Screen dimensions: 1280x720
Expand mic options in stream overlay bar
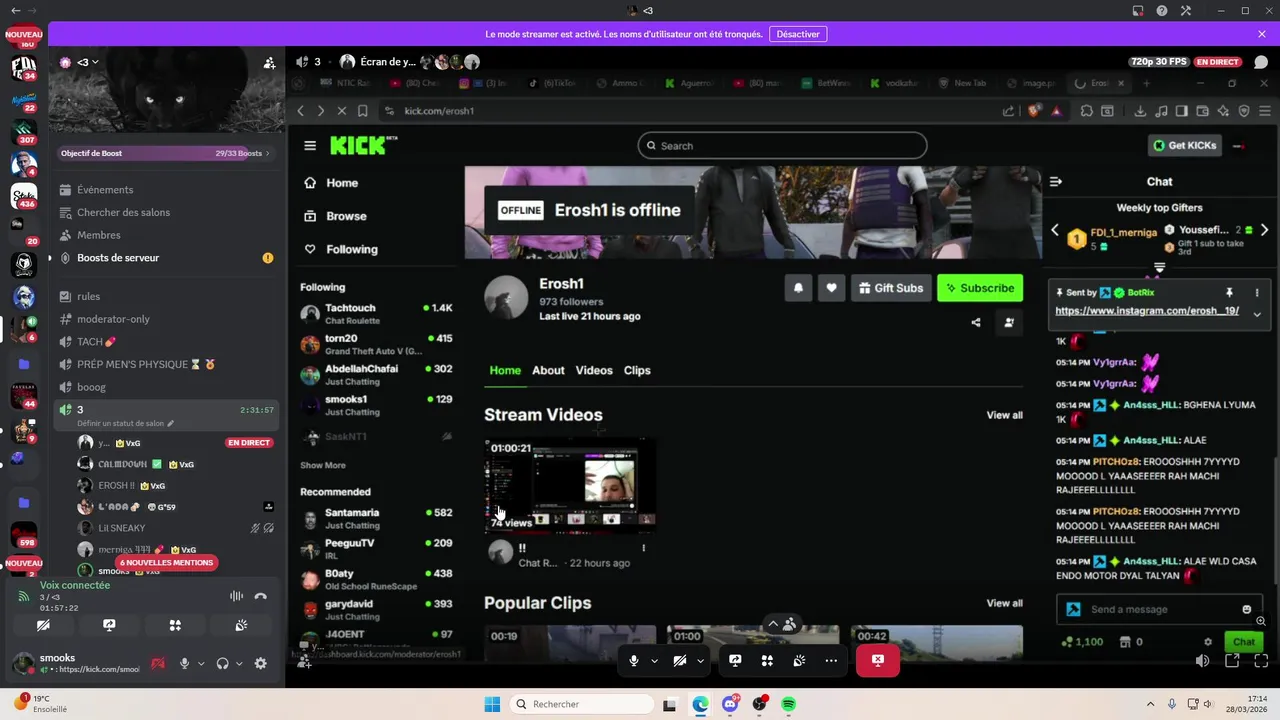pyautogui.click(x=654, y=661)
